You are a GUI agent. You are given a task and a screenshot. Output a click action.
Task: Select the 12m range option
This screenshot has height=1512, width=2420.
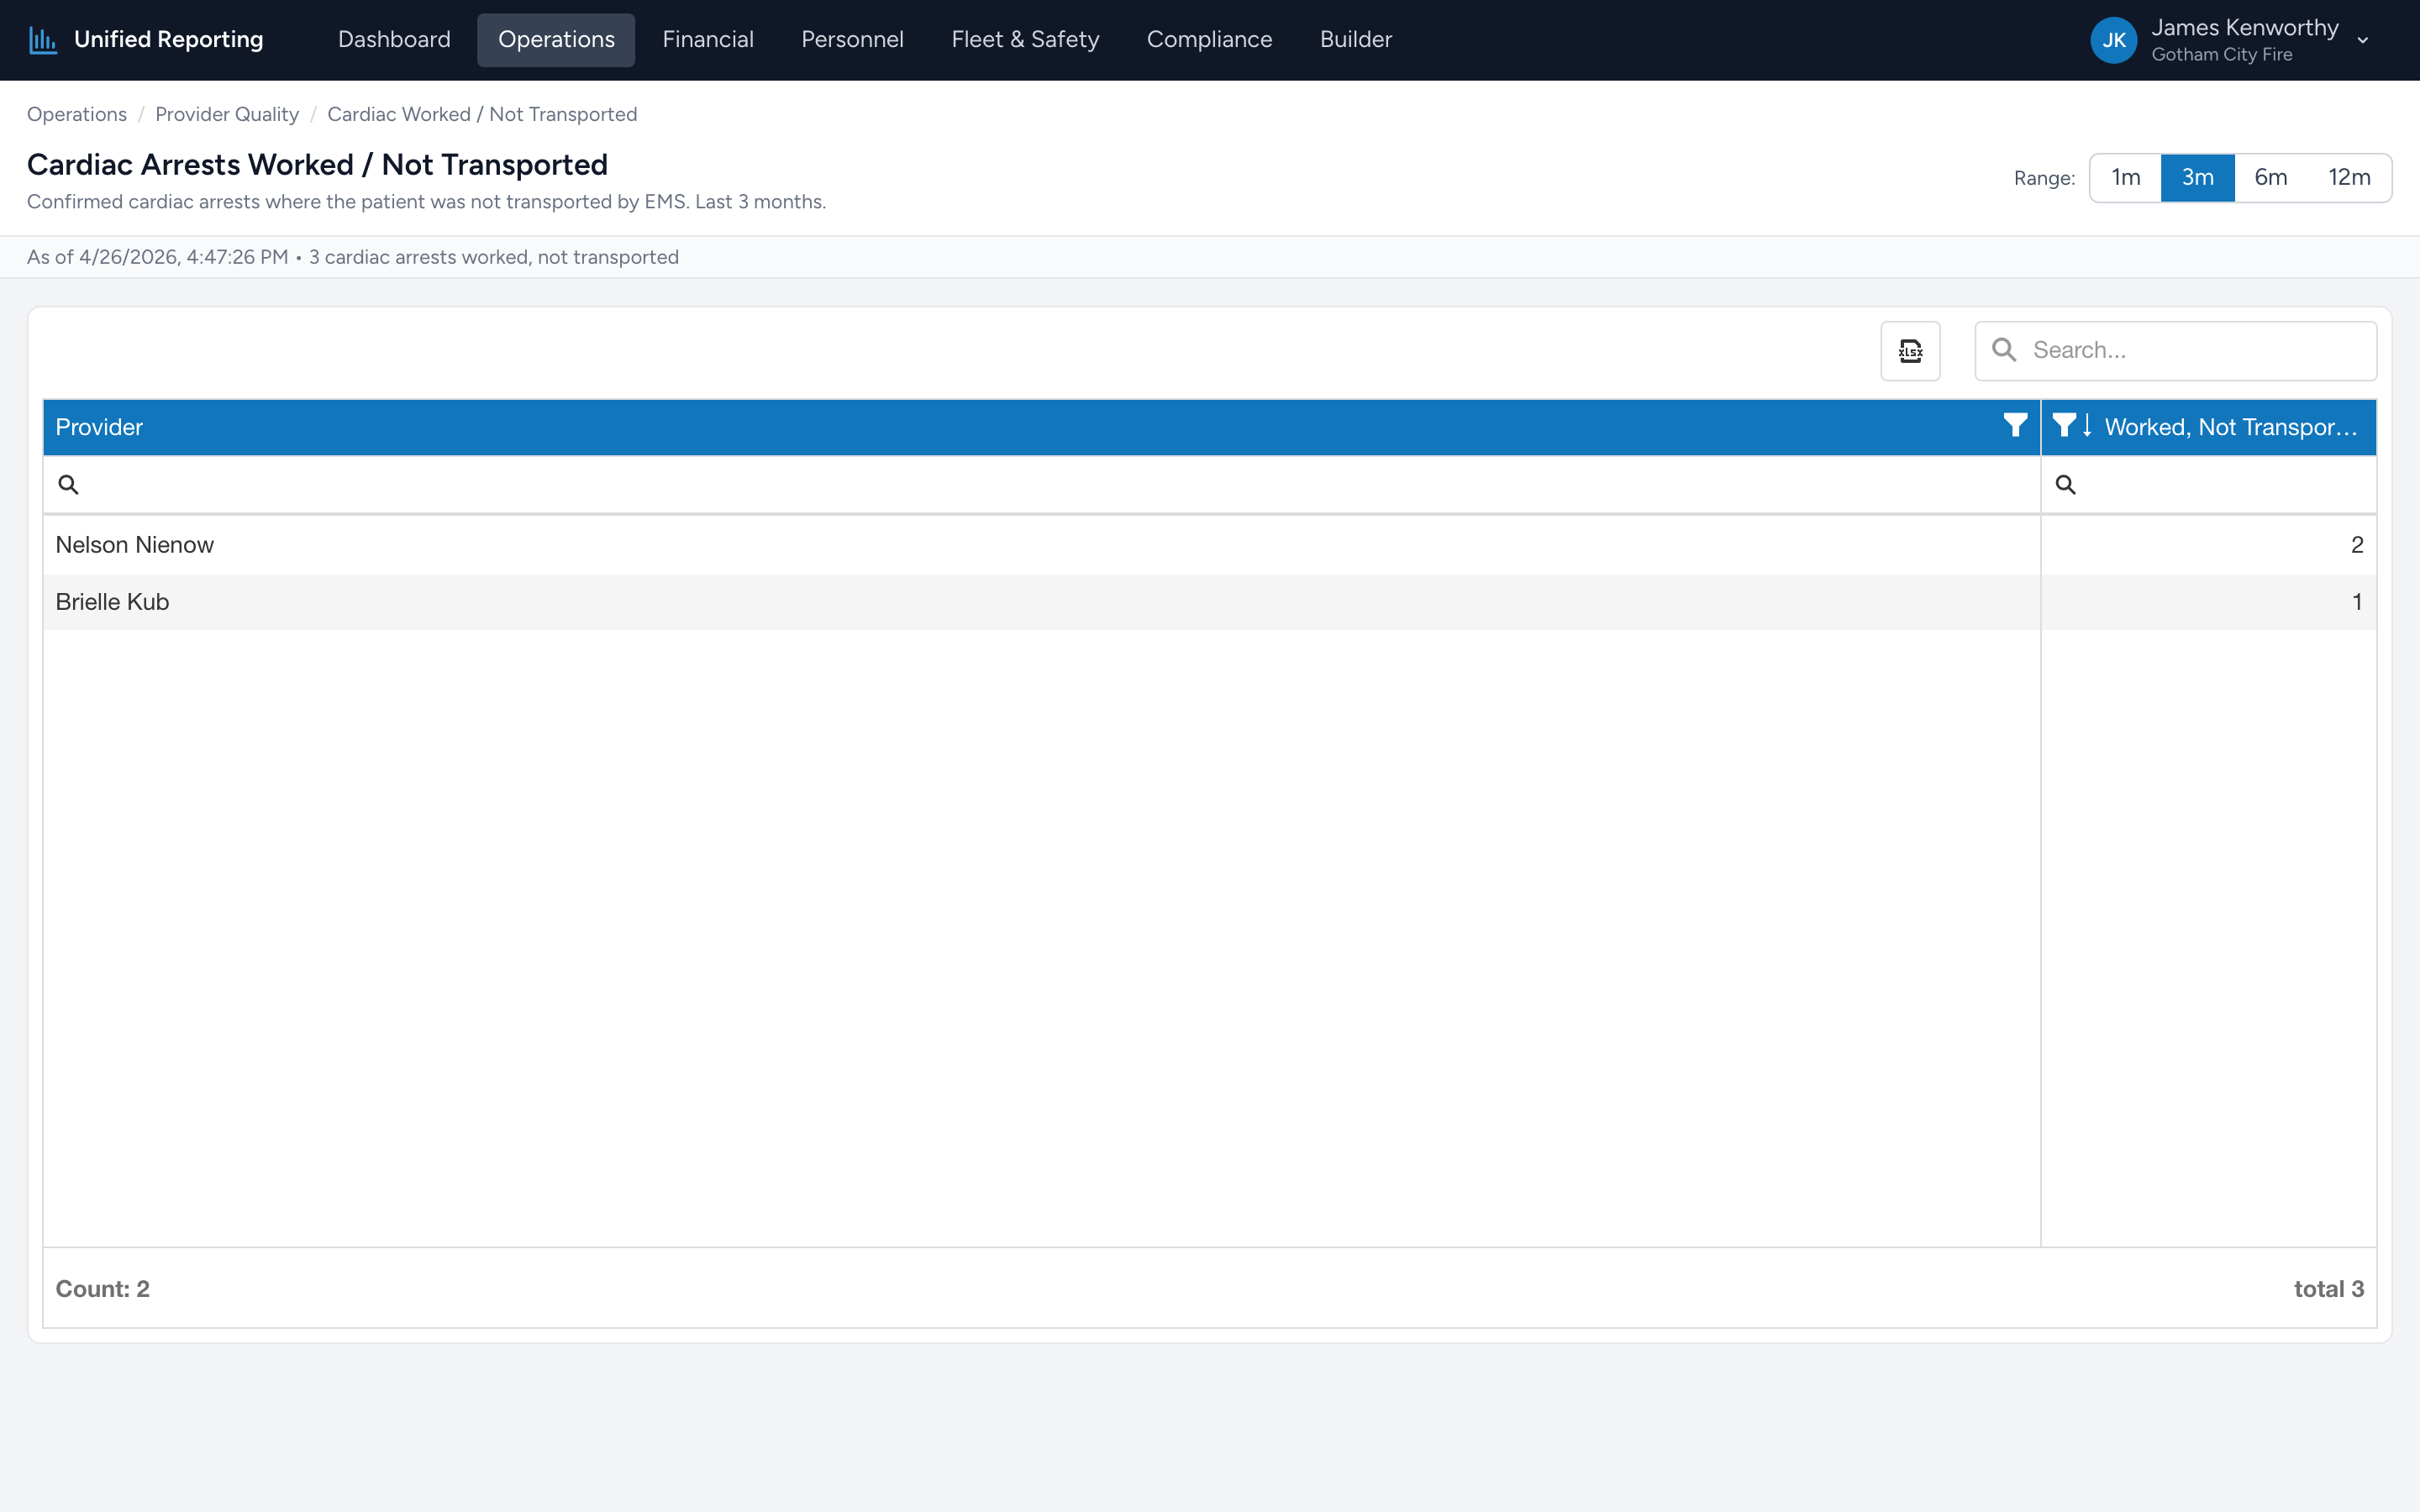click(x=2349, y=178)
